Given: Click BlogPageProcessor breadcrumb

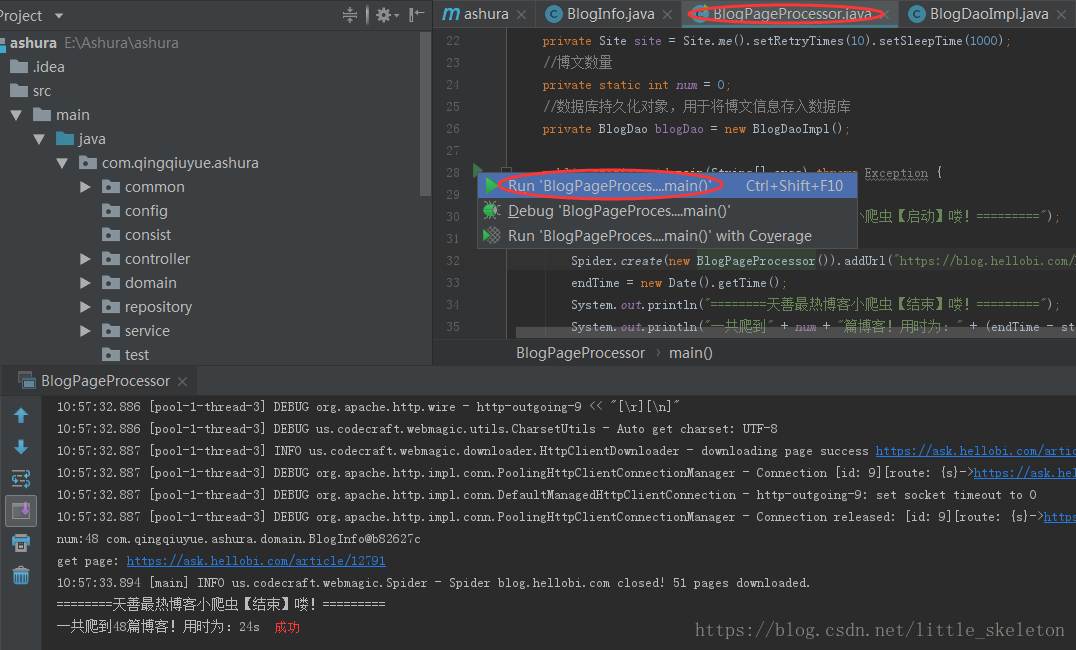Looking at the screenshot, I should [x=581, y=353].
